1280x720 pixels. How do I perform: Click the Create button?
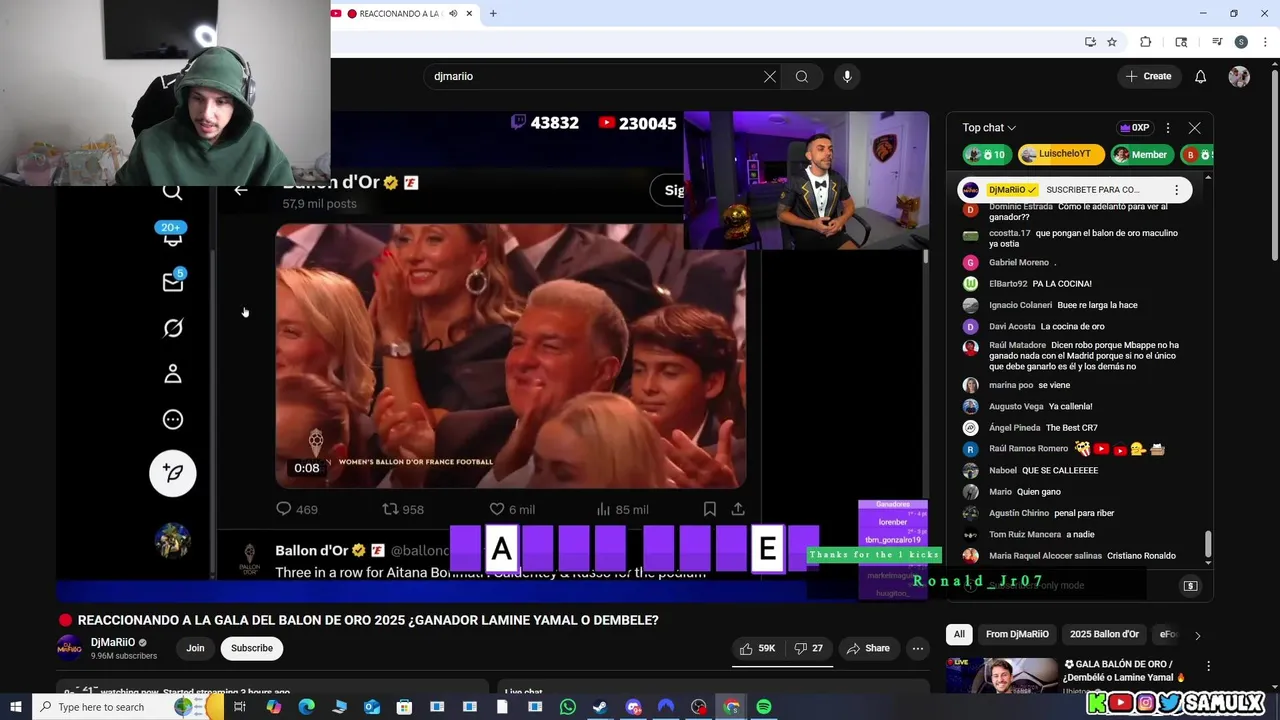pos(1147,76)
